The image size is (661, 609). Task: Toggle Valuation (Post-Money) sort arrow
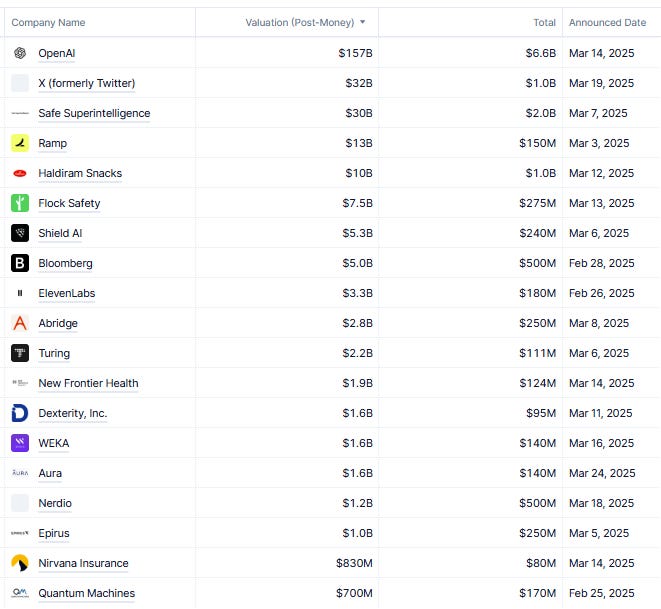click(x=363, y=22)
